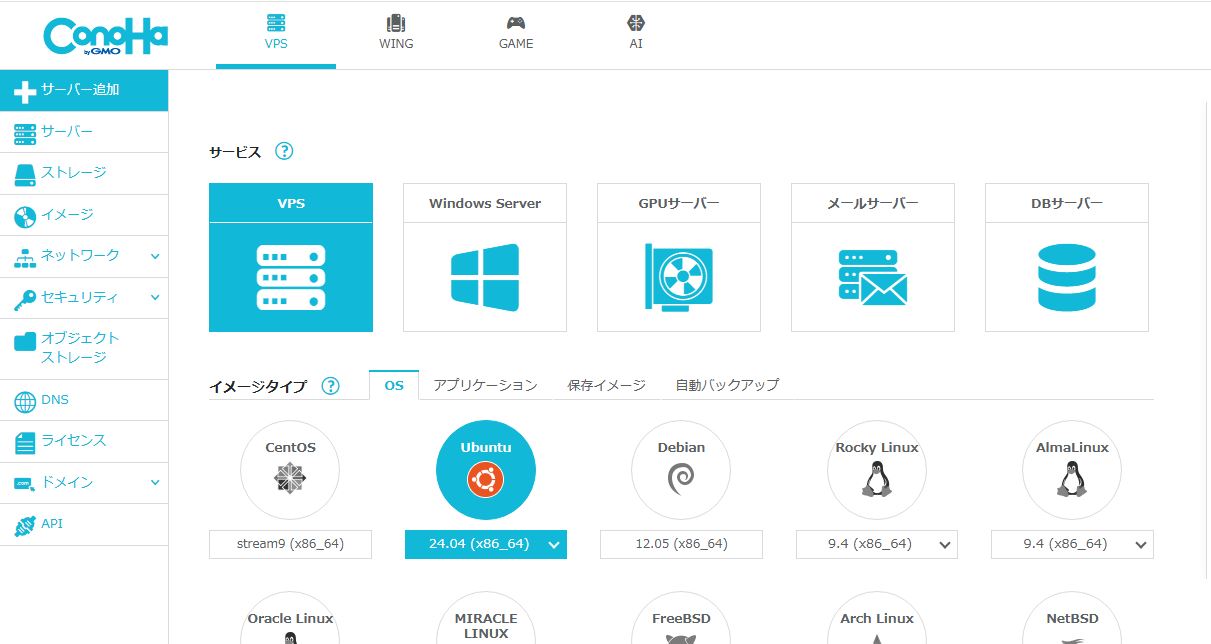This screenshot has width=1211, height=644.
Task: Open the API item in sidebar
Action: (52, 524)
